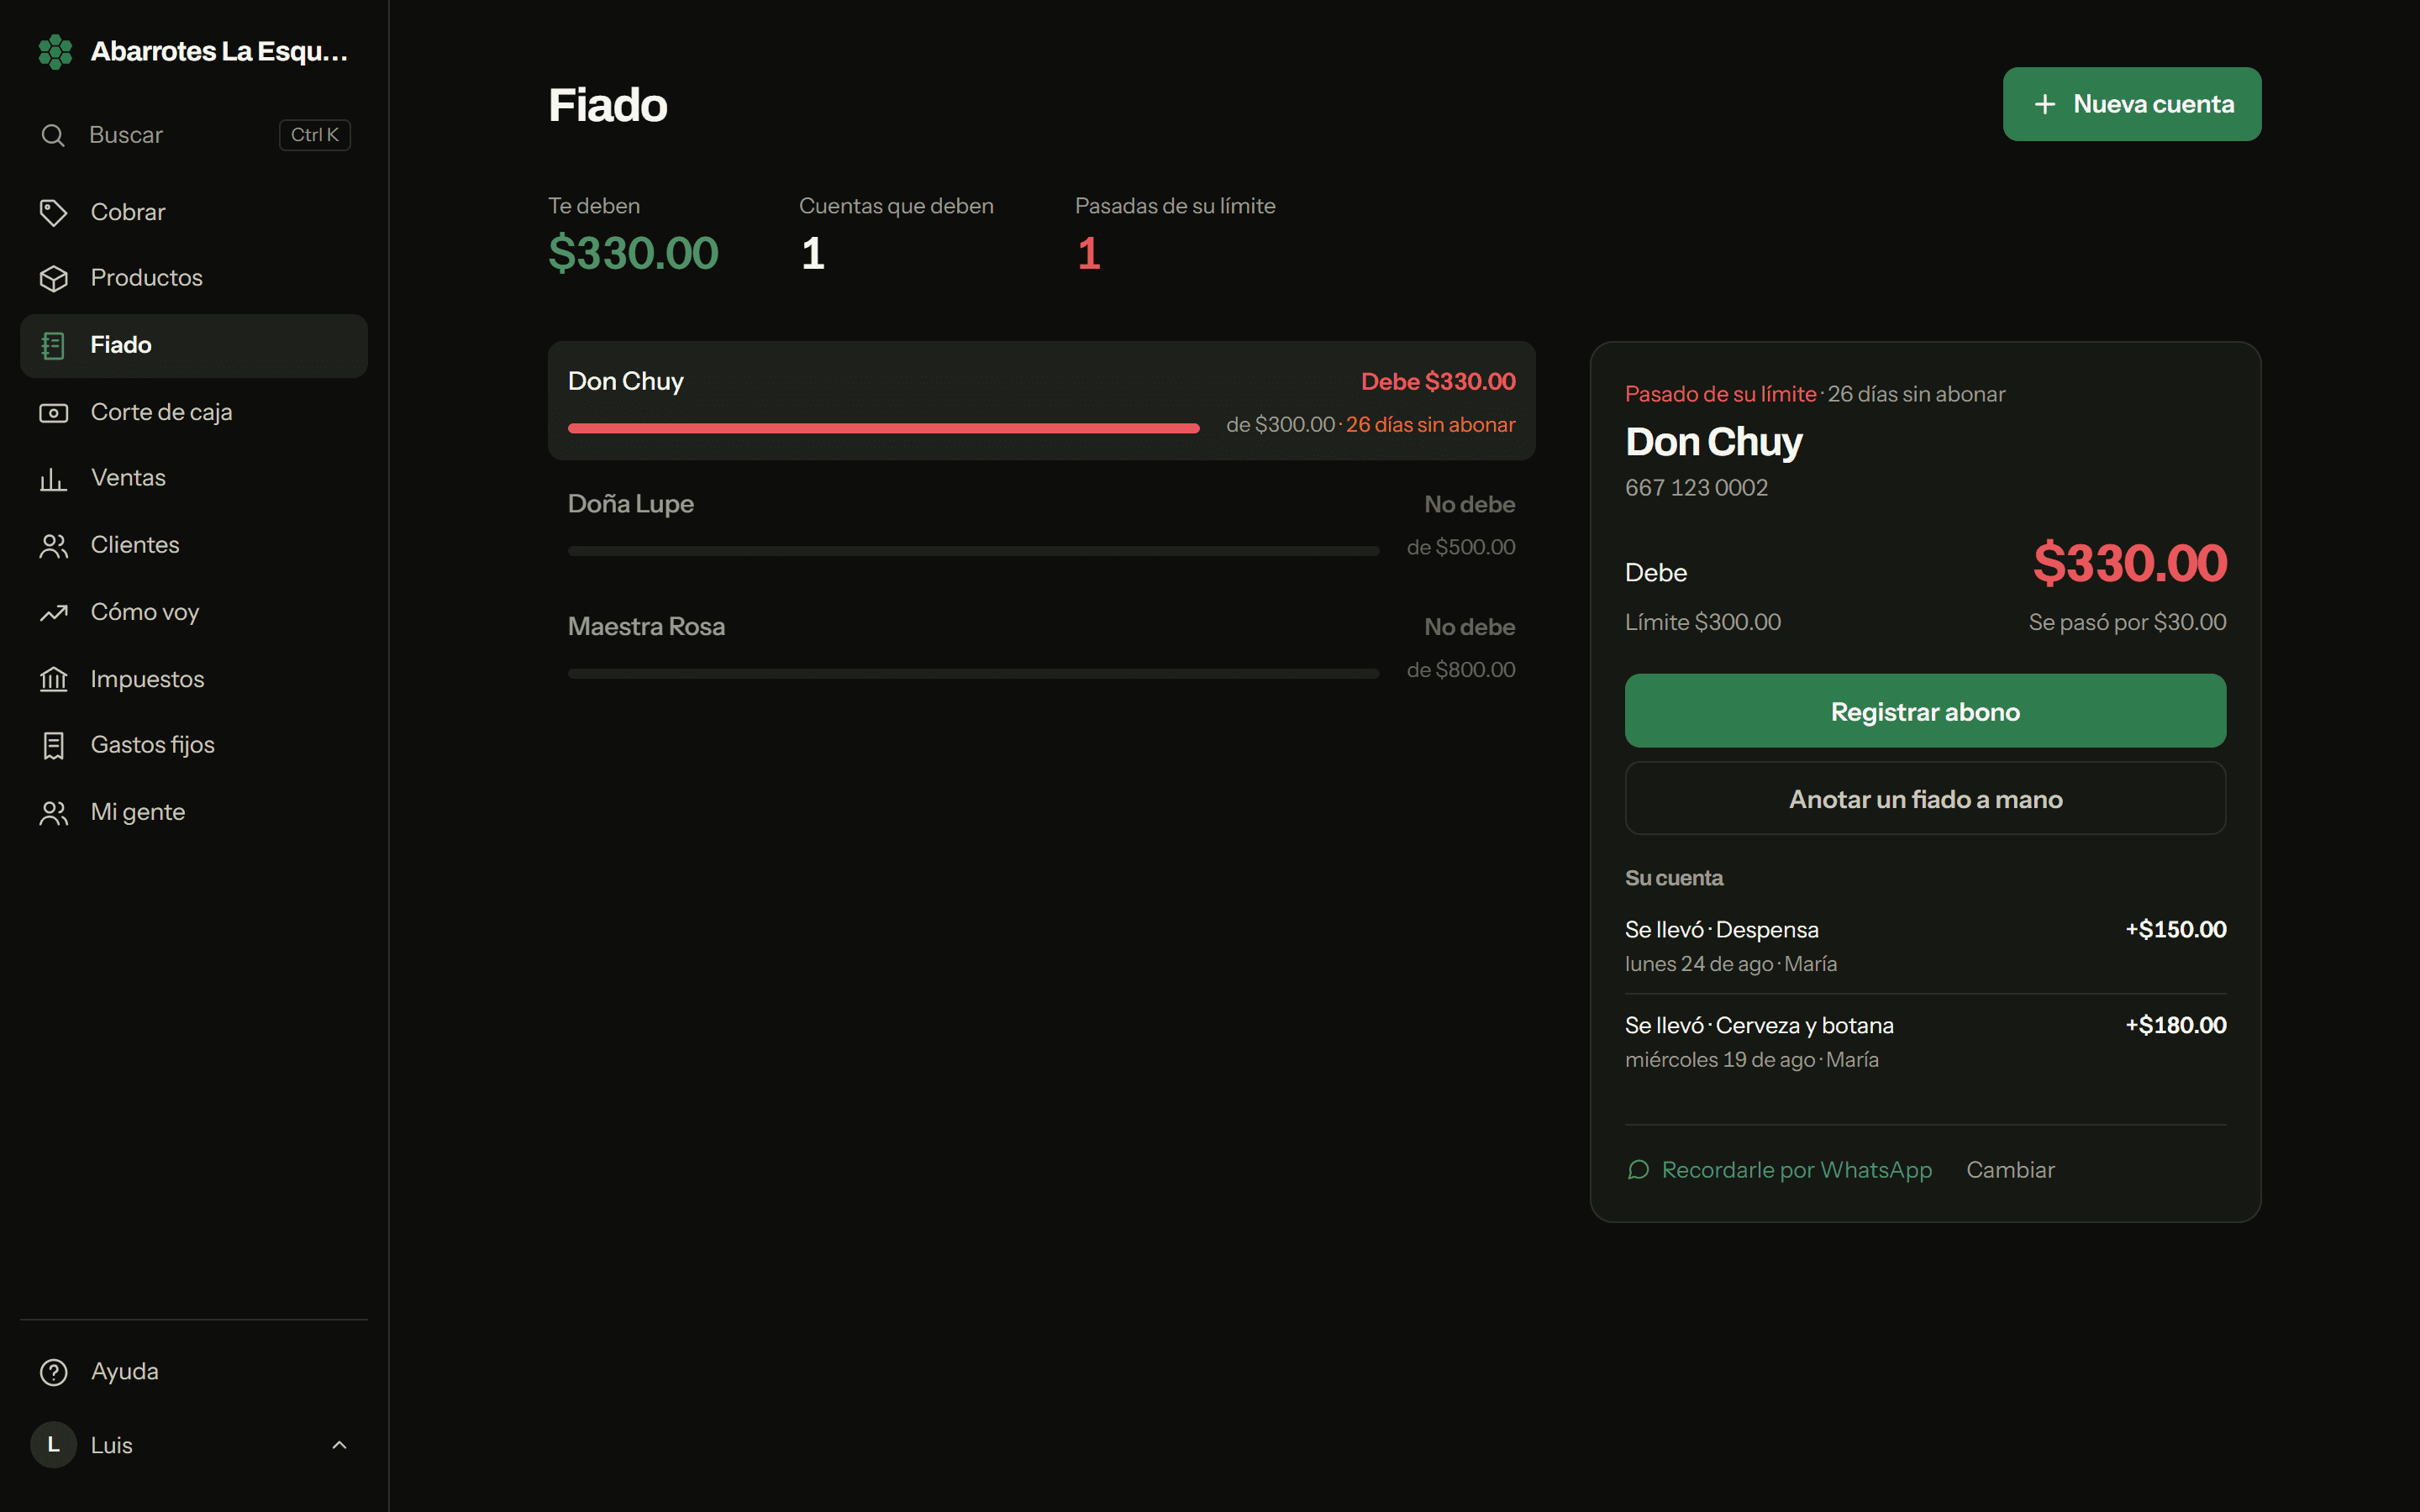This screenshot has width=2420, height=1512.
Task: Click the Nueva cuenta button
Action: 2131,104
